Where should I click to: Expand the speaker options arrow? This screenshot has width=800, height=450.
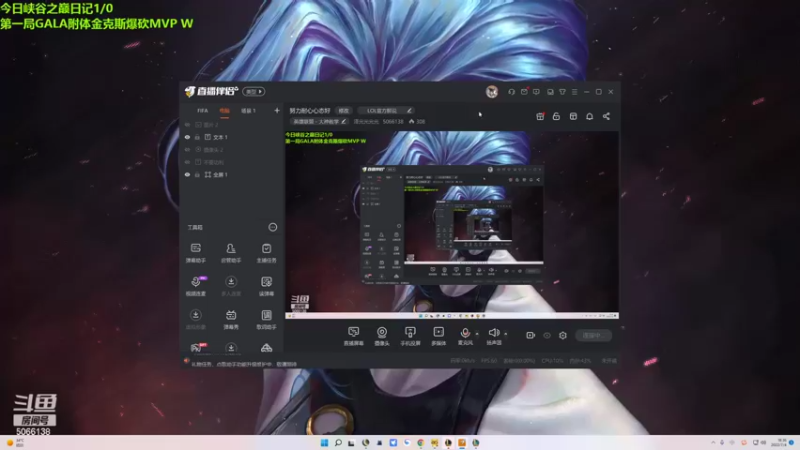[x=506, y=334]
